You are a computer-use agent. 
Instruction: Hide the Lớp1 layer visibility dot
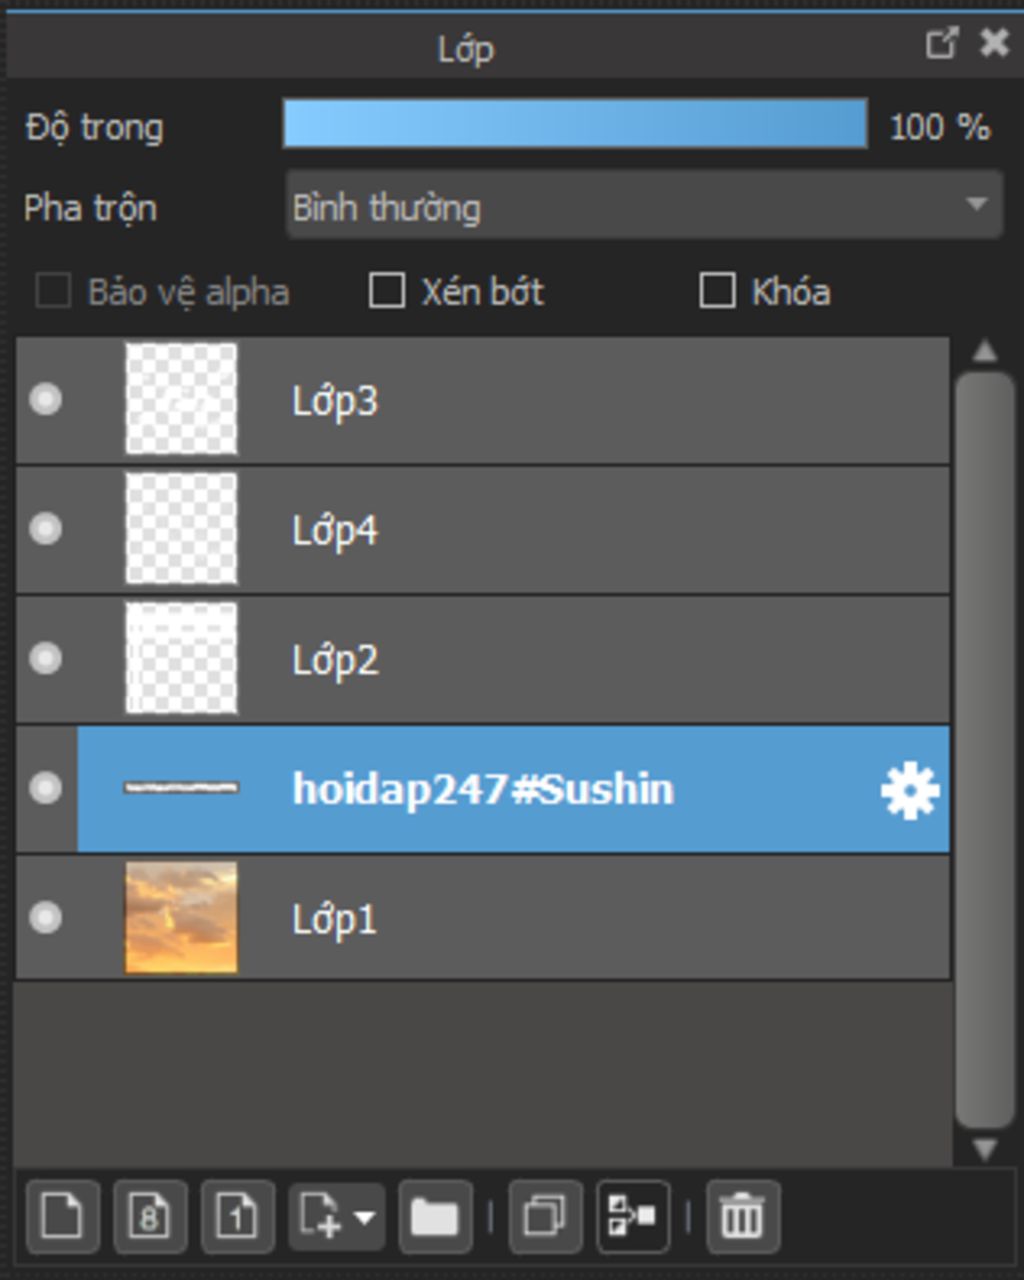[45, 917]
